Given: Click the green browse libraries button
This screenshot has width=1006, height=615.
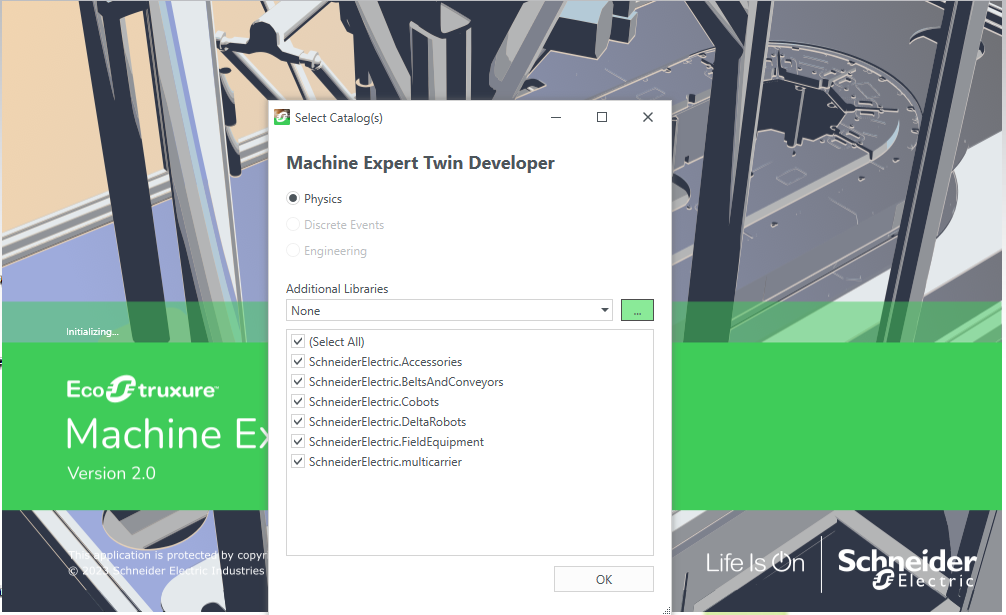Looking at the screenshot, I should (637, 310).
